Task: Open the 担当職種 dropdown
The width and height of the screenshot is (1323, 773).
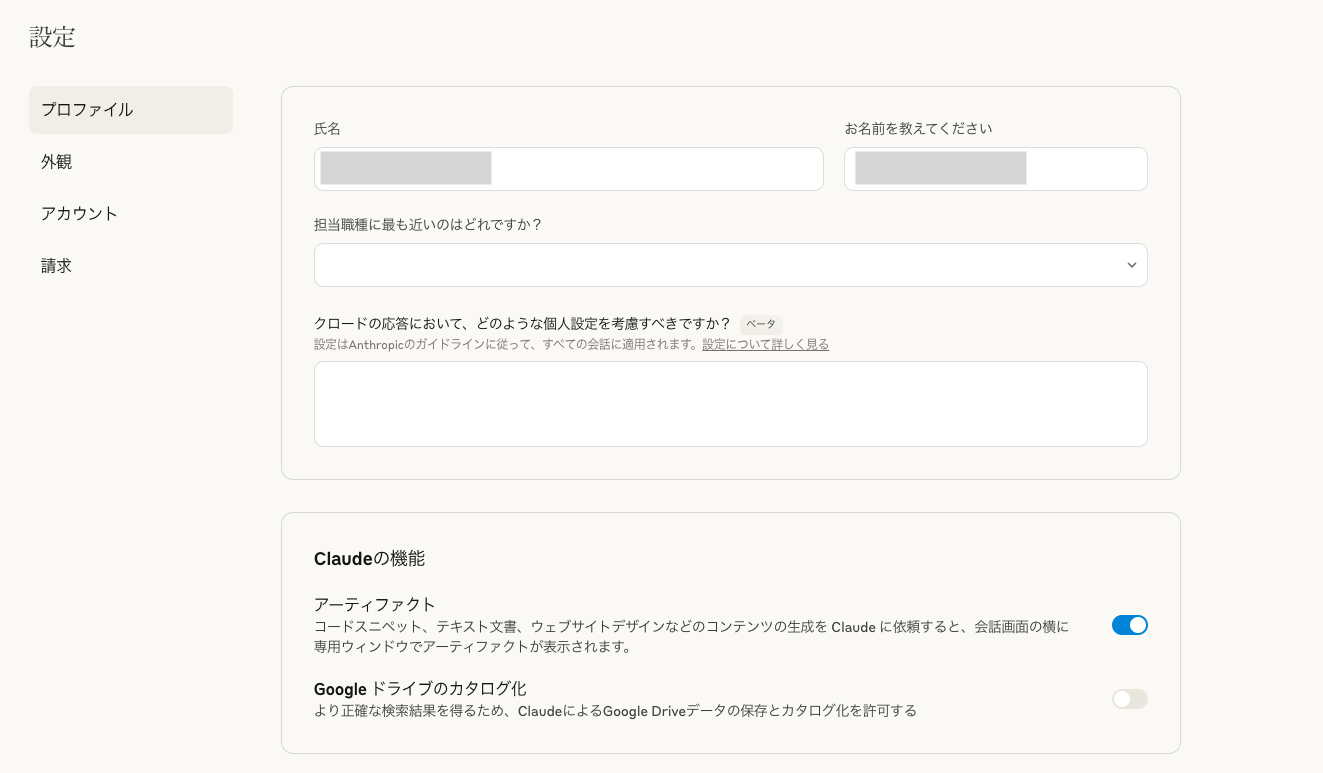Action: click(731, 265)
